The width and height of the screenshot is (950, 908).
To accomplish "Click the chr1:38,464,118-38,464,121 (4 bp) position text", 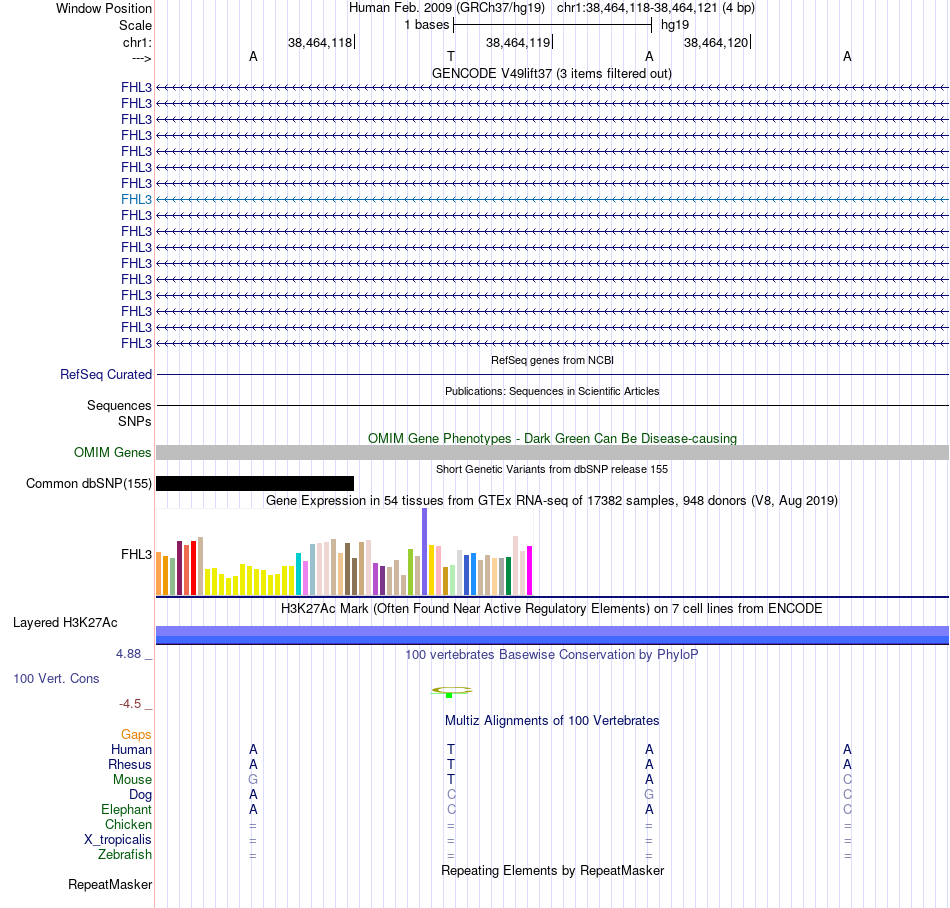I will click(656, 8).
